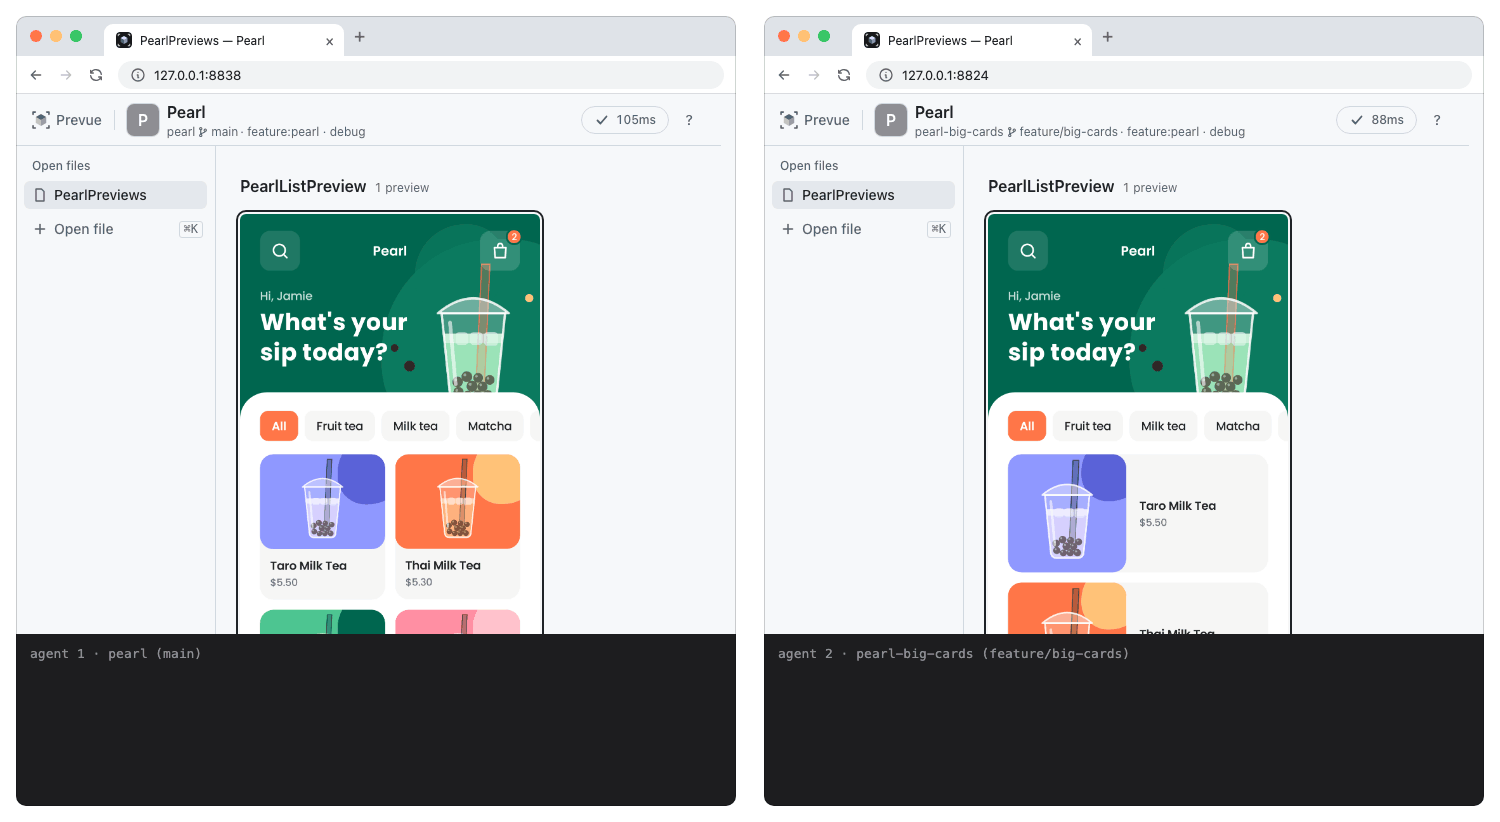Click the reload icon in left browser window

[96, 75]
